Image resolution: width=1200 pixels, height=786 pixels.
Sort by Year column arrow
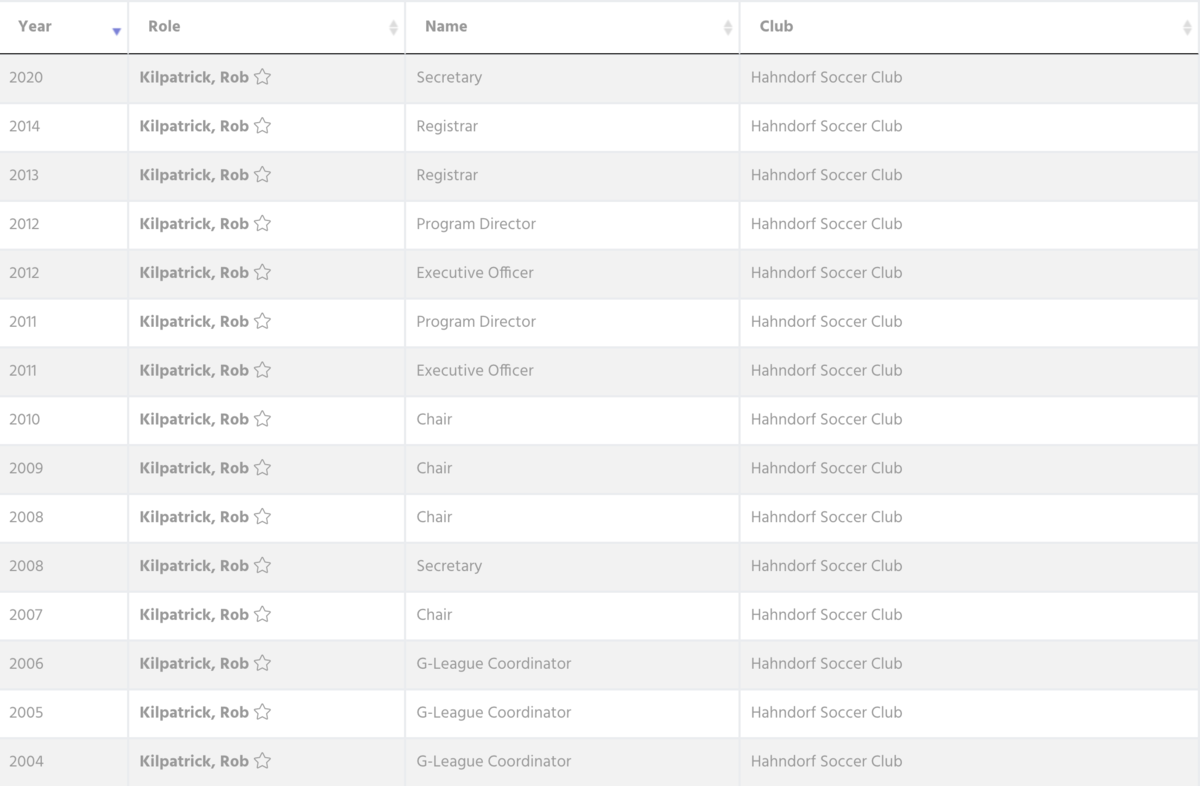coord(116,31)
